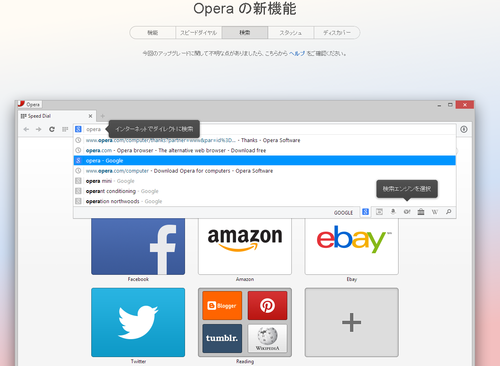Click clock icon beside opera.com suggestion
Viewport: 500px width, 366px height.
78,150
